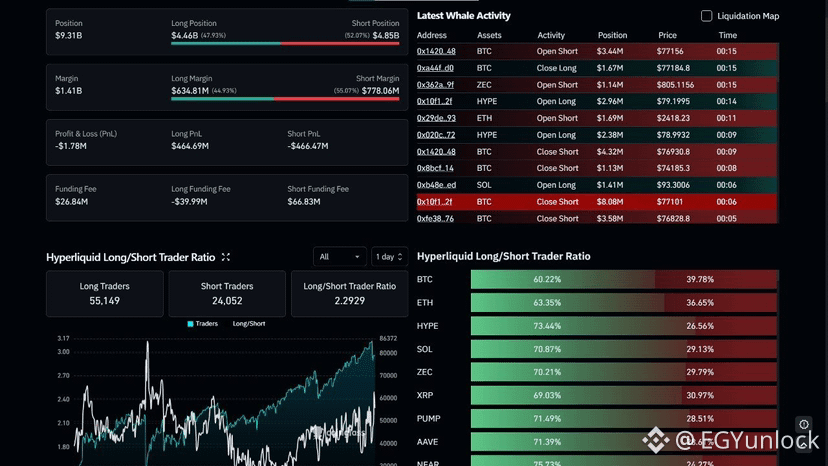Image resolution: width=828 pixels, height=466 pixels.
Task: Click the Short PnL -$466.47M value
Action: tap(308, 146)
